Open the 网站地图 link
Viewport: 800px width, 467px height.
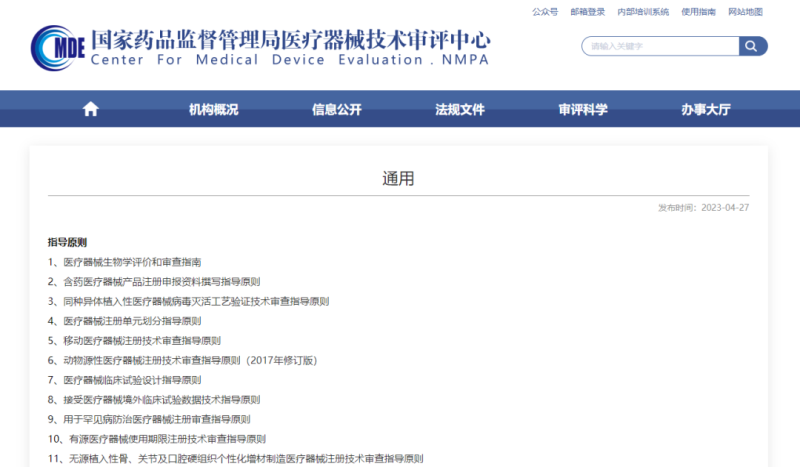745,12
